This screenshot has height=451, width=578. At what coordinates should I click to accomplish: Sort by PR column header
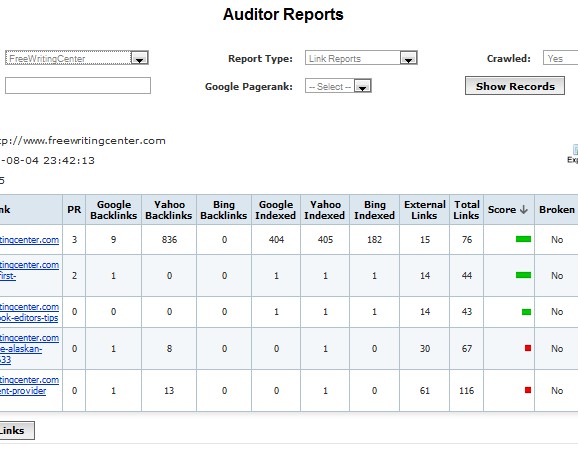tap(74, 209)
